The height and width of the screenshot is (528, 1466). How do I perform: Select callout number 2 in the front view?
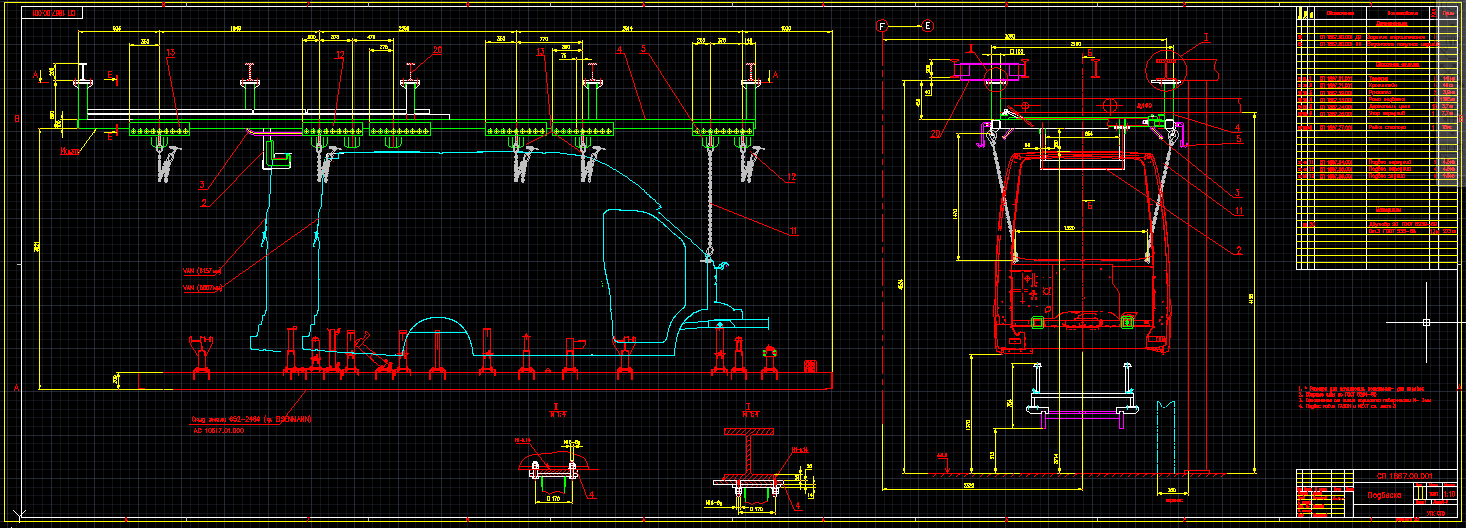tap(1238, 250)
